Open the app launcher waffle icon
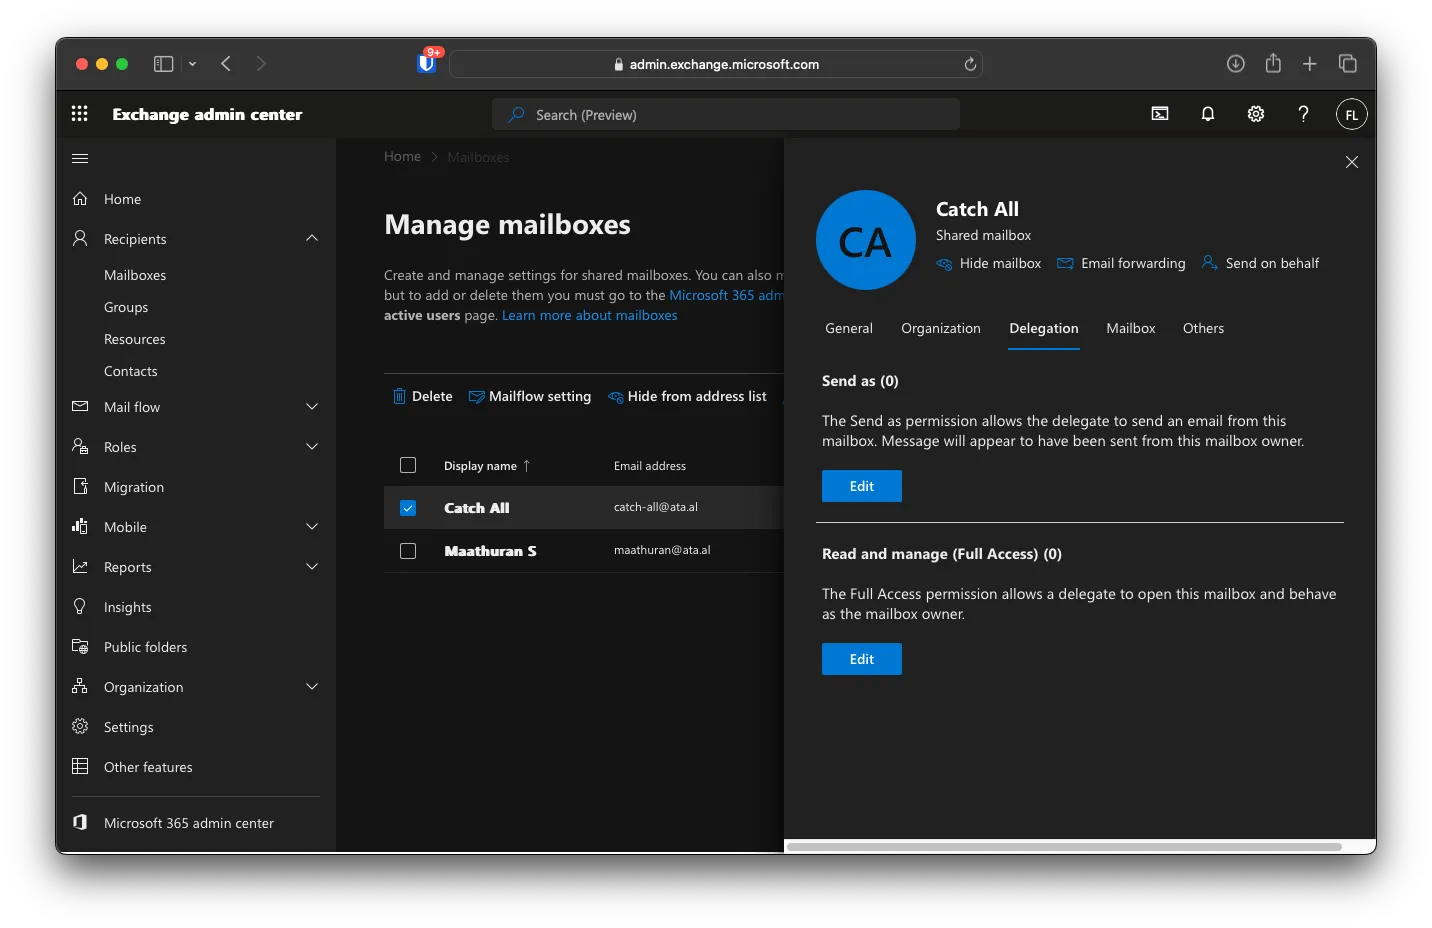Viewport: 1432px width, 928px height. 80,114
